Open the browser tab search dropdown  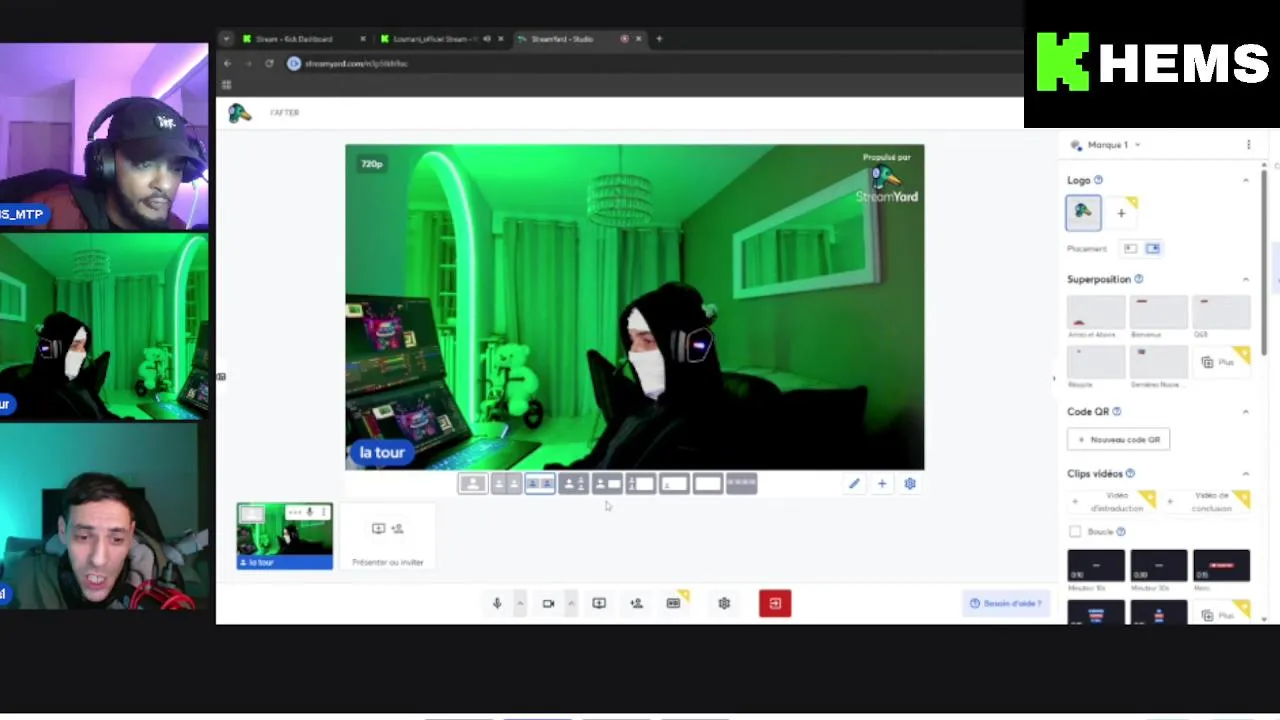click(226, 39)
